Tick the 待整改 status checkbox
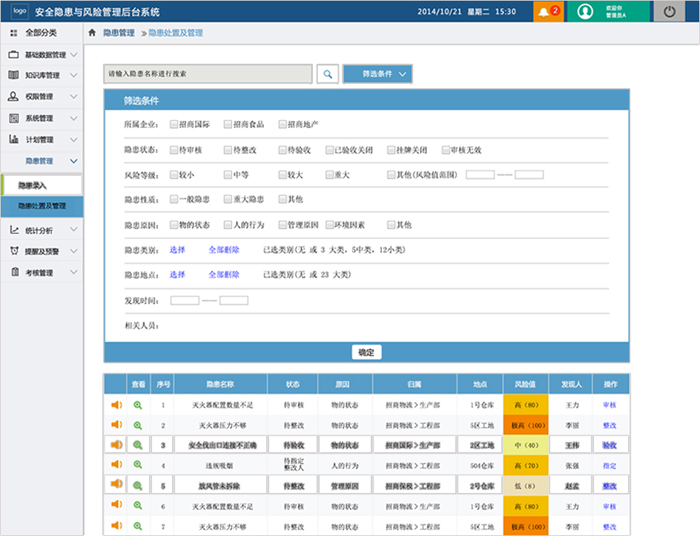Image resolution: width=700 pixels, height=536 pixels. (x=227, y=150)
